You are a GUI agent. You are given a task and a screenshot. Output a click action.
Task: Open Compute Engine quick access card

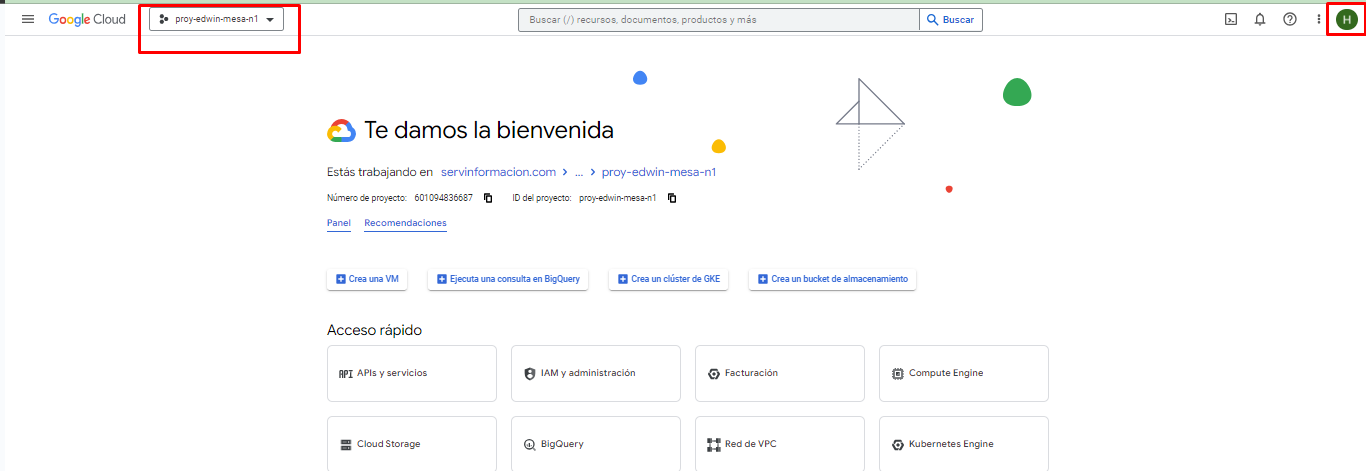coord(964,373)
